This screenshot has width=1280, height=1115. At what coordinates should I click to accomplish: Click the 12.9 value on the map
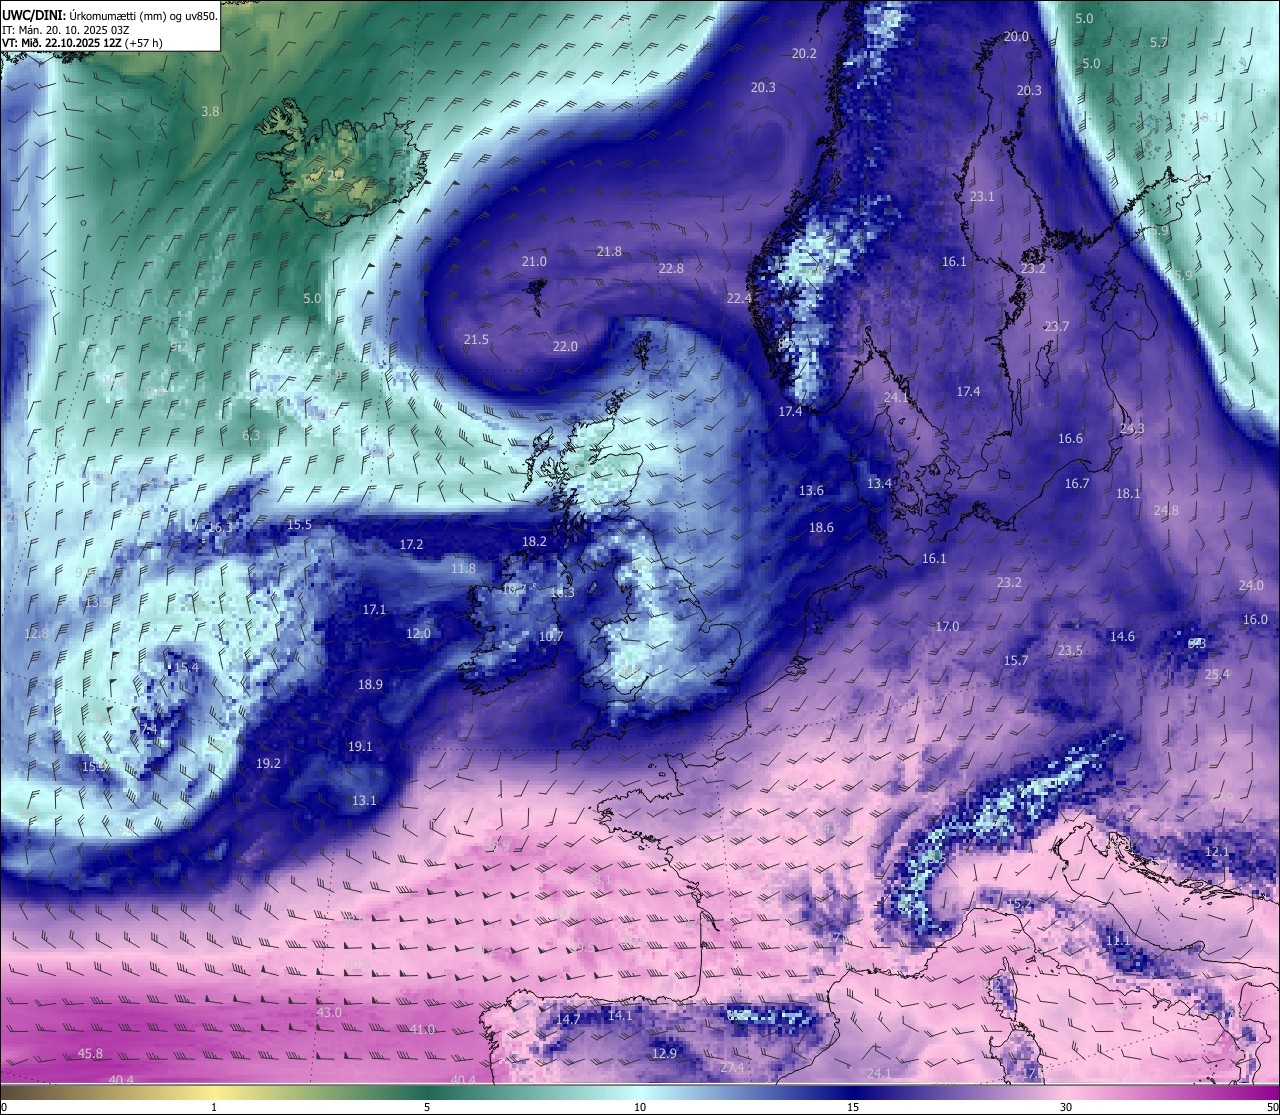pos(664,1054)
